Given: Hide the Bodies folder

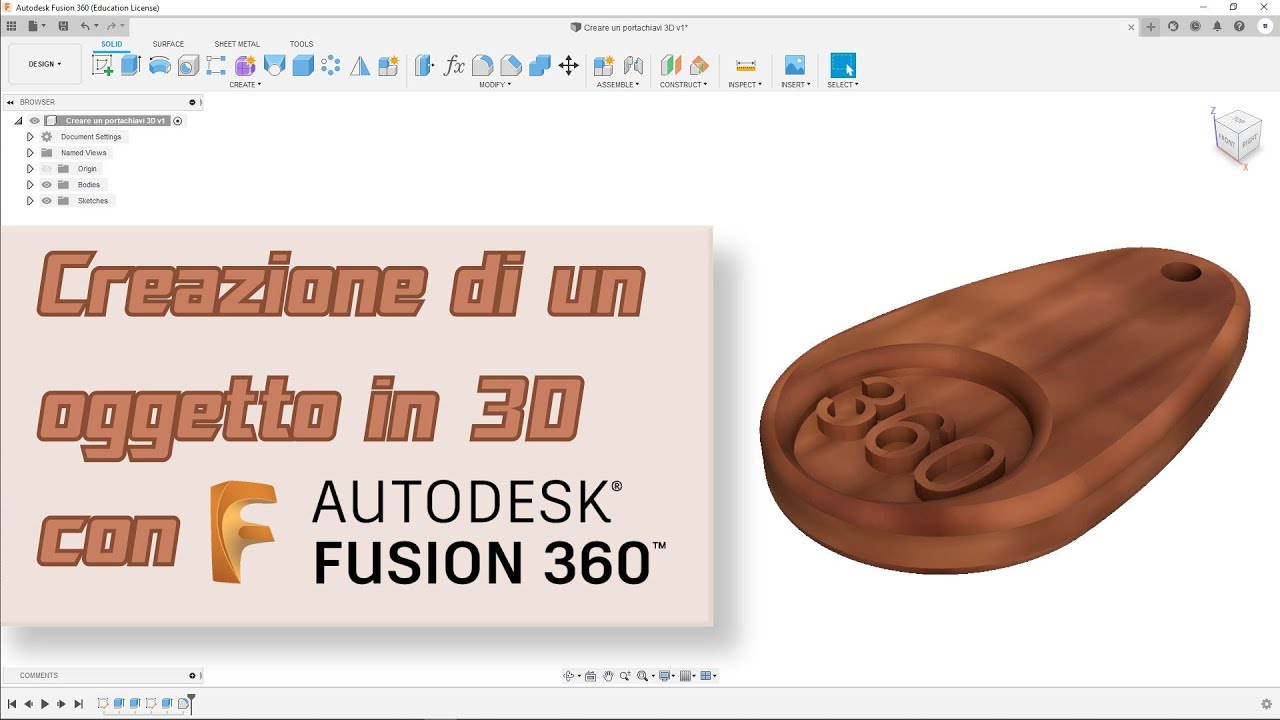Looking at the screenshot, I should point(46,185).
